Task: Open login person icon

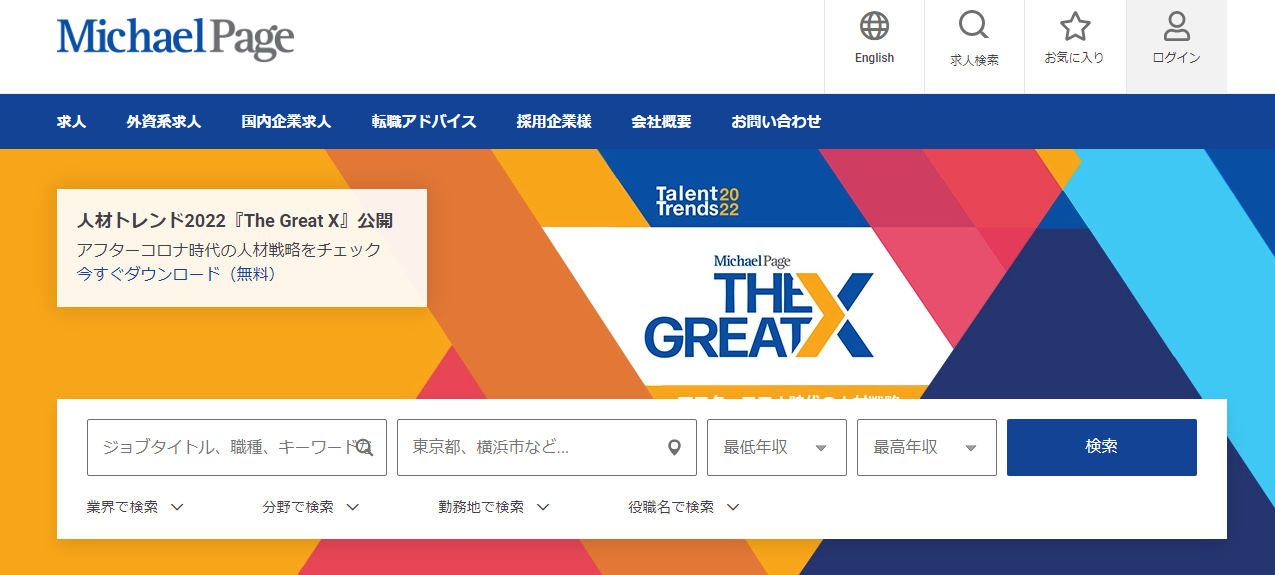Action: [1177, 26]
